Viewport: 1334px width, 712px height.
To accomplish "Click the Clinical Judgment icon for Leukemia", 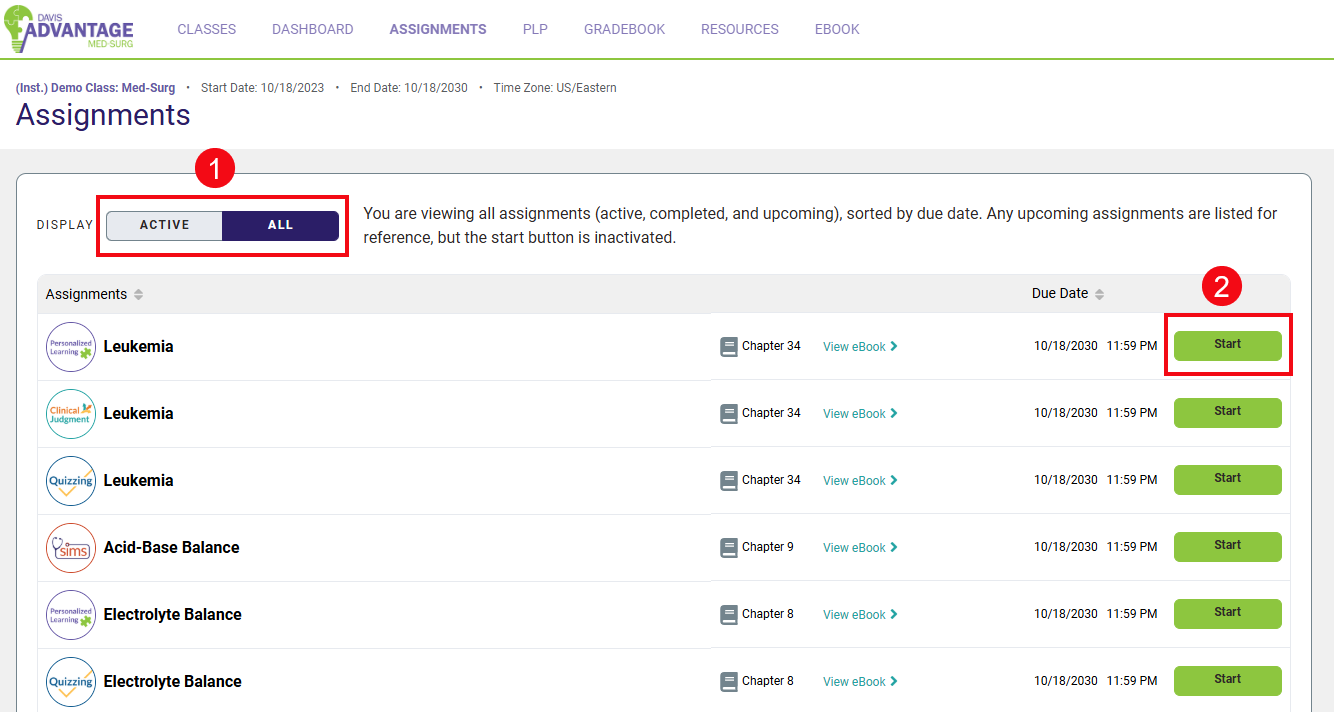I will pyautogui.click(x=71, y=414).
